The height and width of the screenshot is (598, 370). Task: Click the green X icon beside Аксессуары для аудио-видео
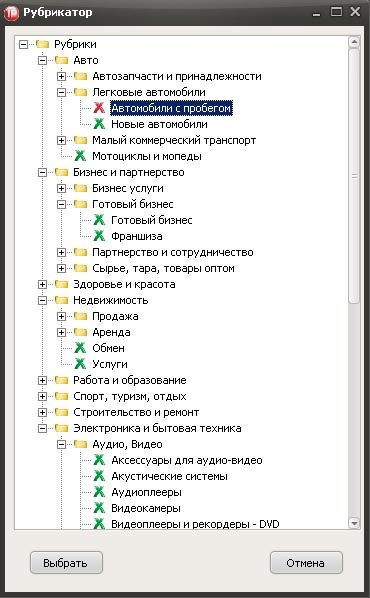click(99, 460)
